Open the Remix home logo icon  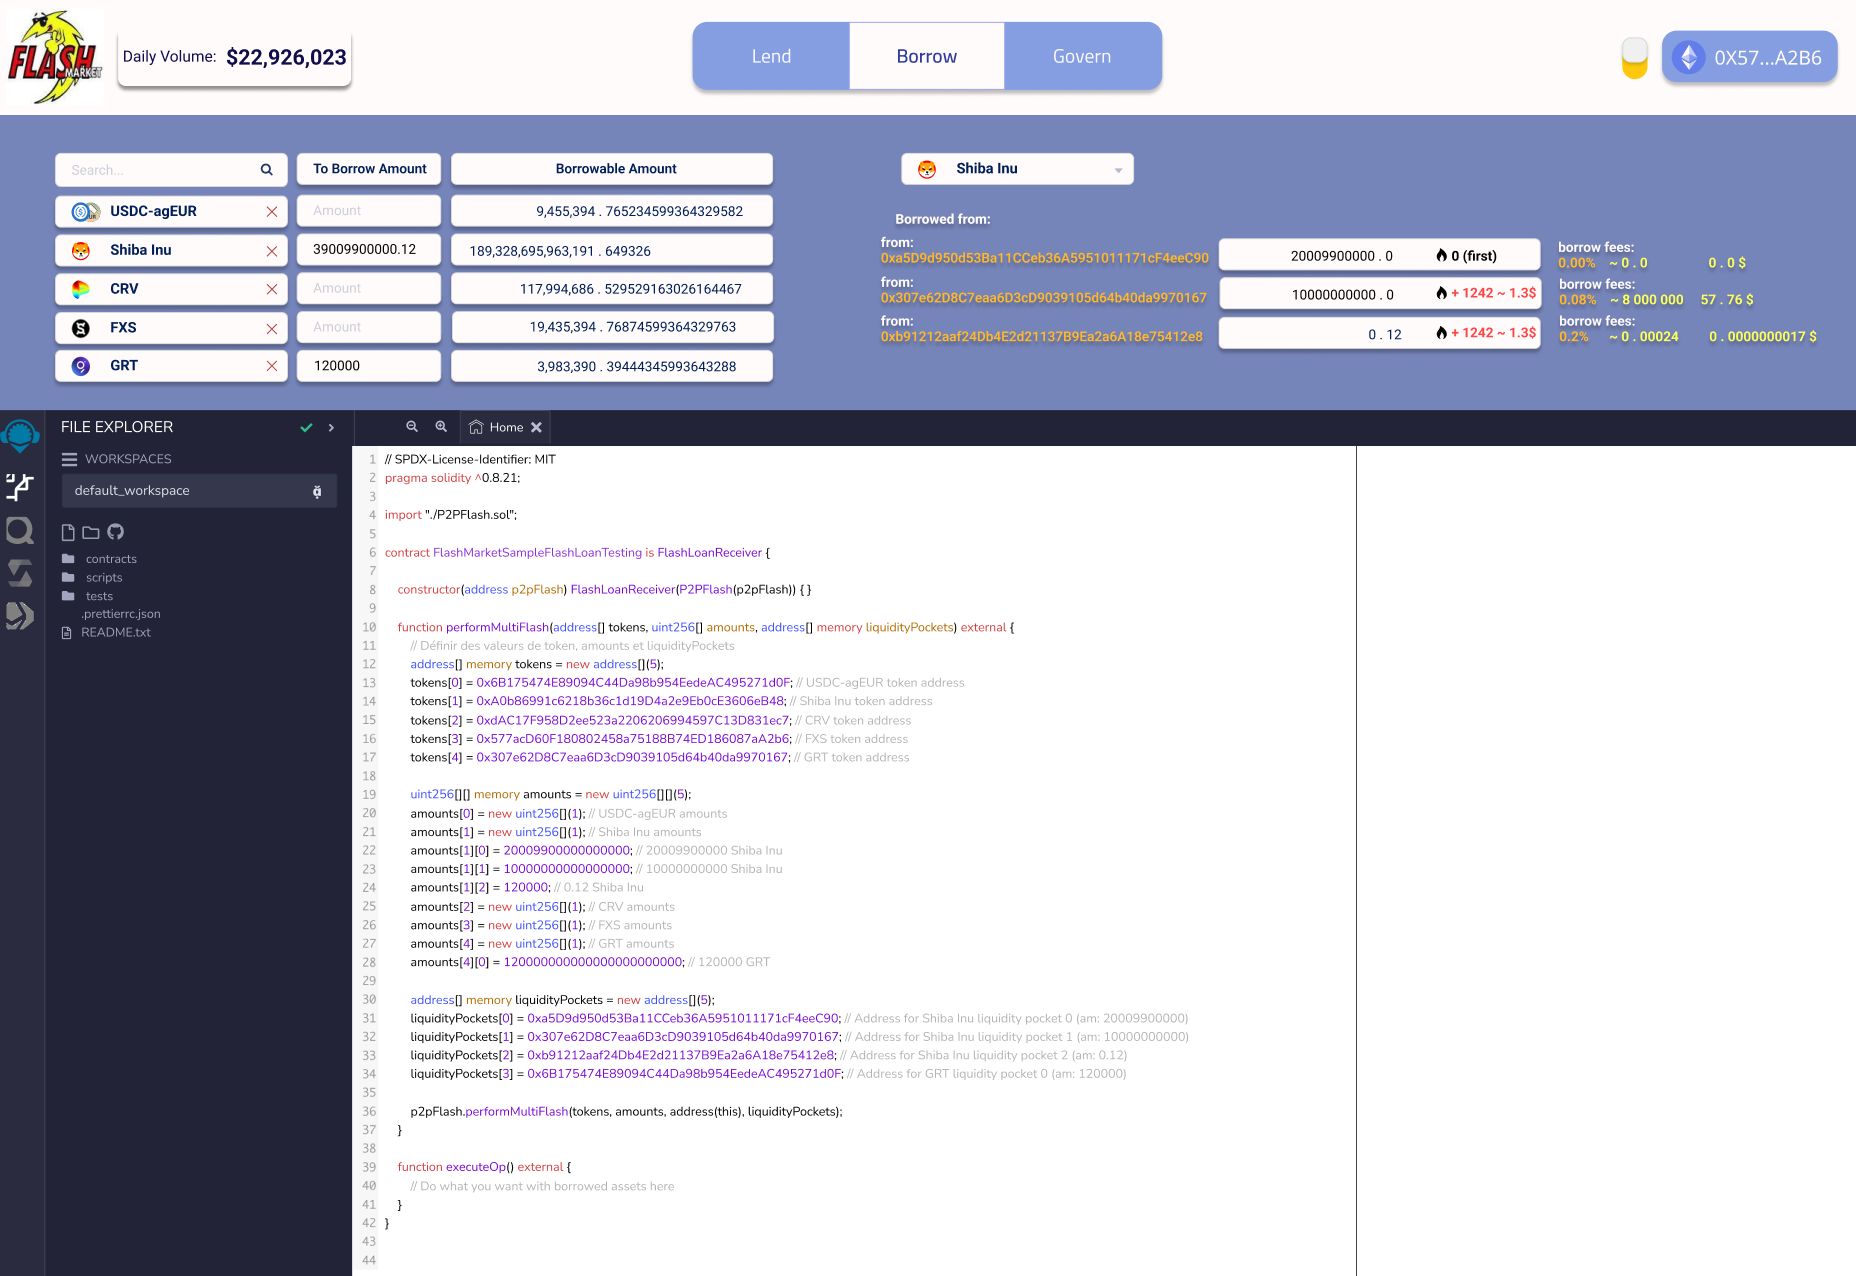20,436
